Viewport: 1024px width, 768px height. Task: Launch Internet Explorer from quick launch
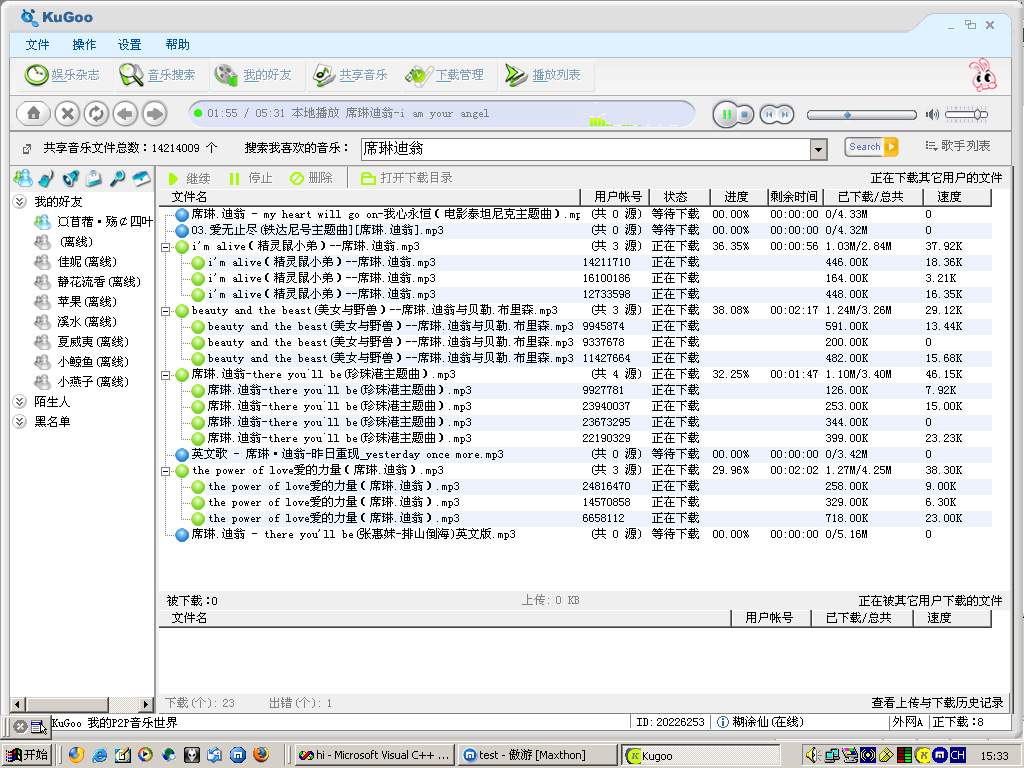pyautogui.click(x=99, y=755)
